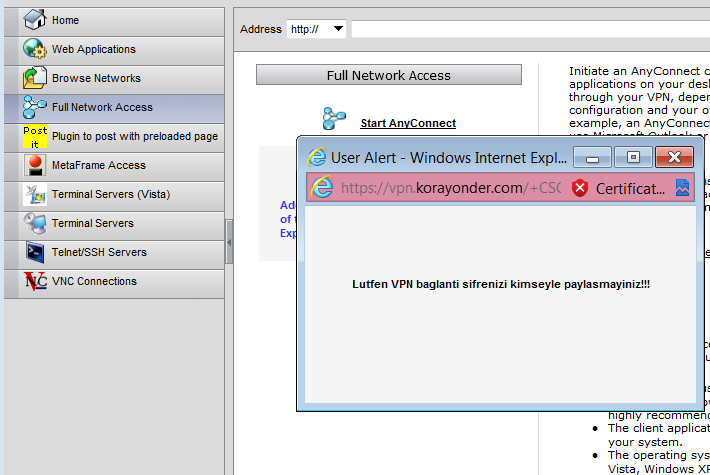710x475 pixels.
Task: Open Plugin to post with preloaded page
Action: pyautogui.click(x=114, y=136)
